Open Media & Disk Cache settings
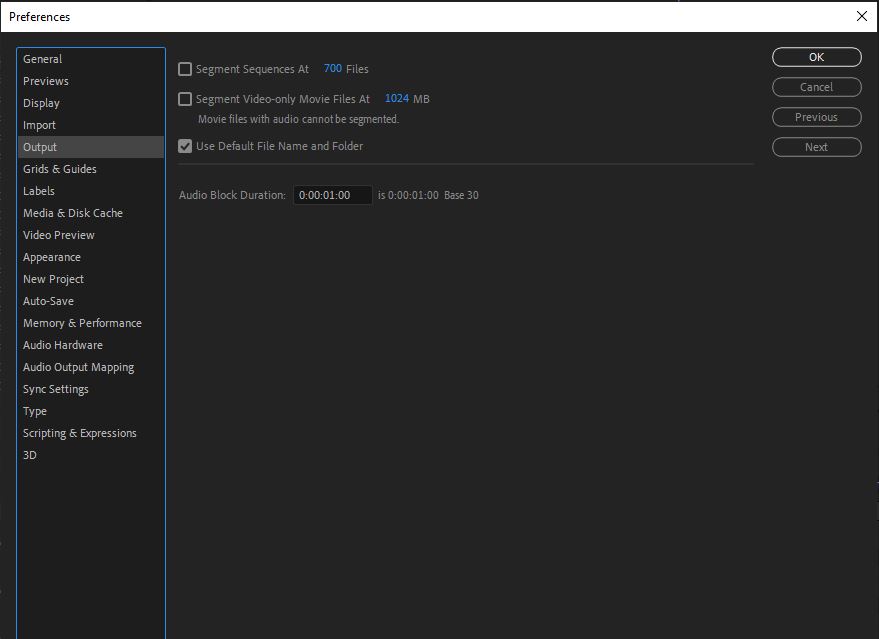Image resolution: width=879 pixels, height=639 pixels. (72, 213)
